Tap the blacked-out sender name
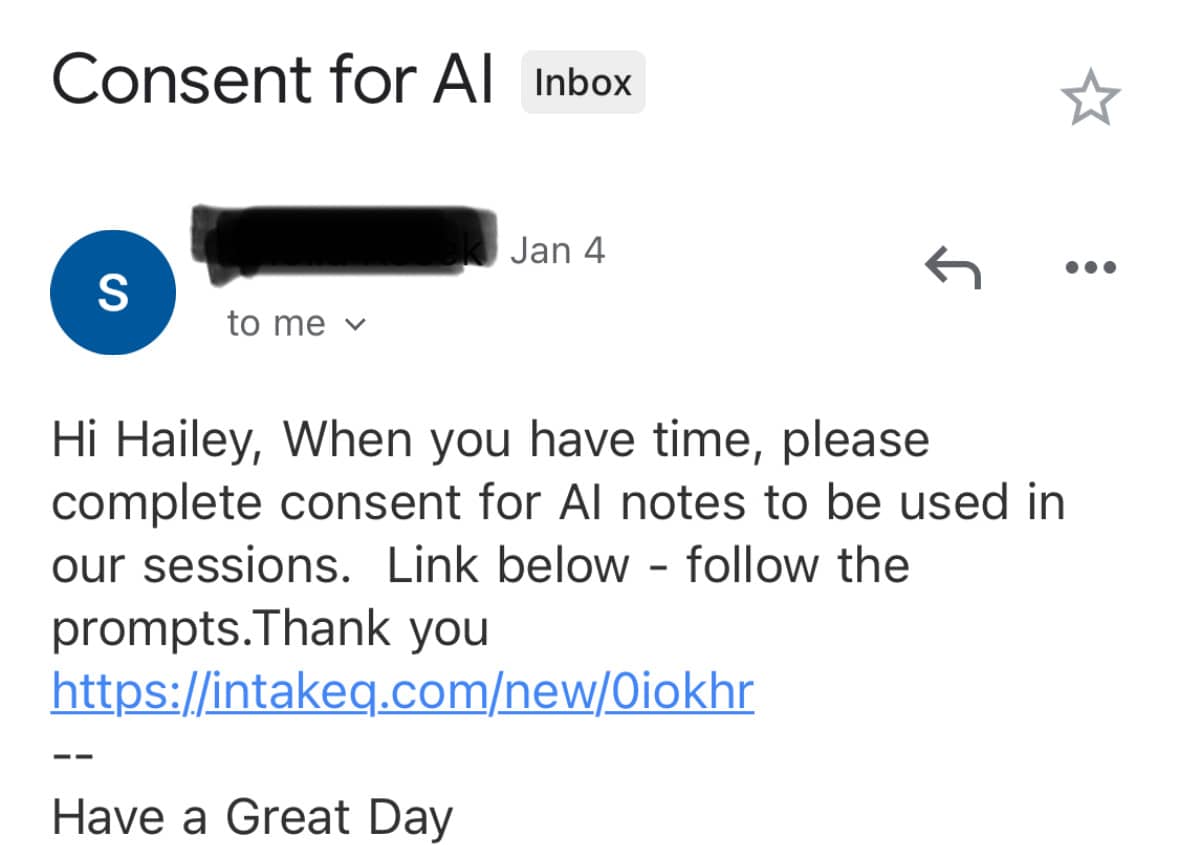 point(344,243)
